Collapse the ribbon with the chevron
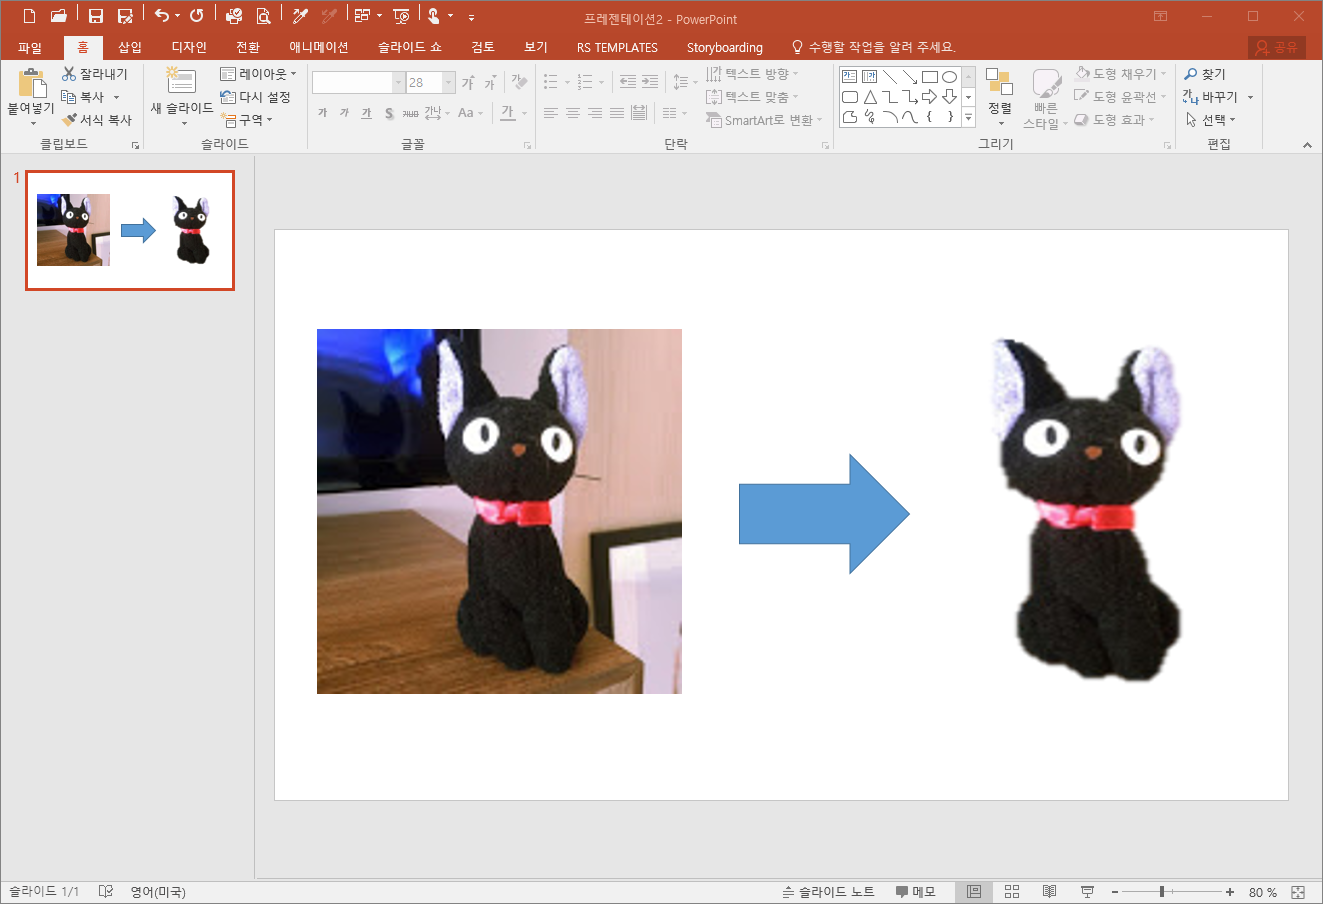Screen dimensions: 1323x904 [x=1307, y=146]
